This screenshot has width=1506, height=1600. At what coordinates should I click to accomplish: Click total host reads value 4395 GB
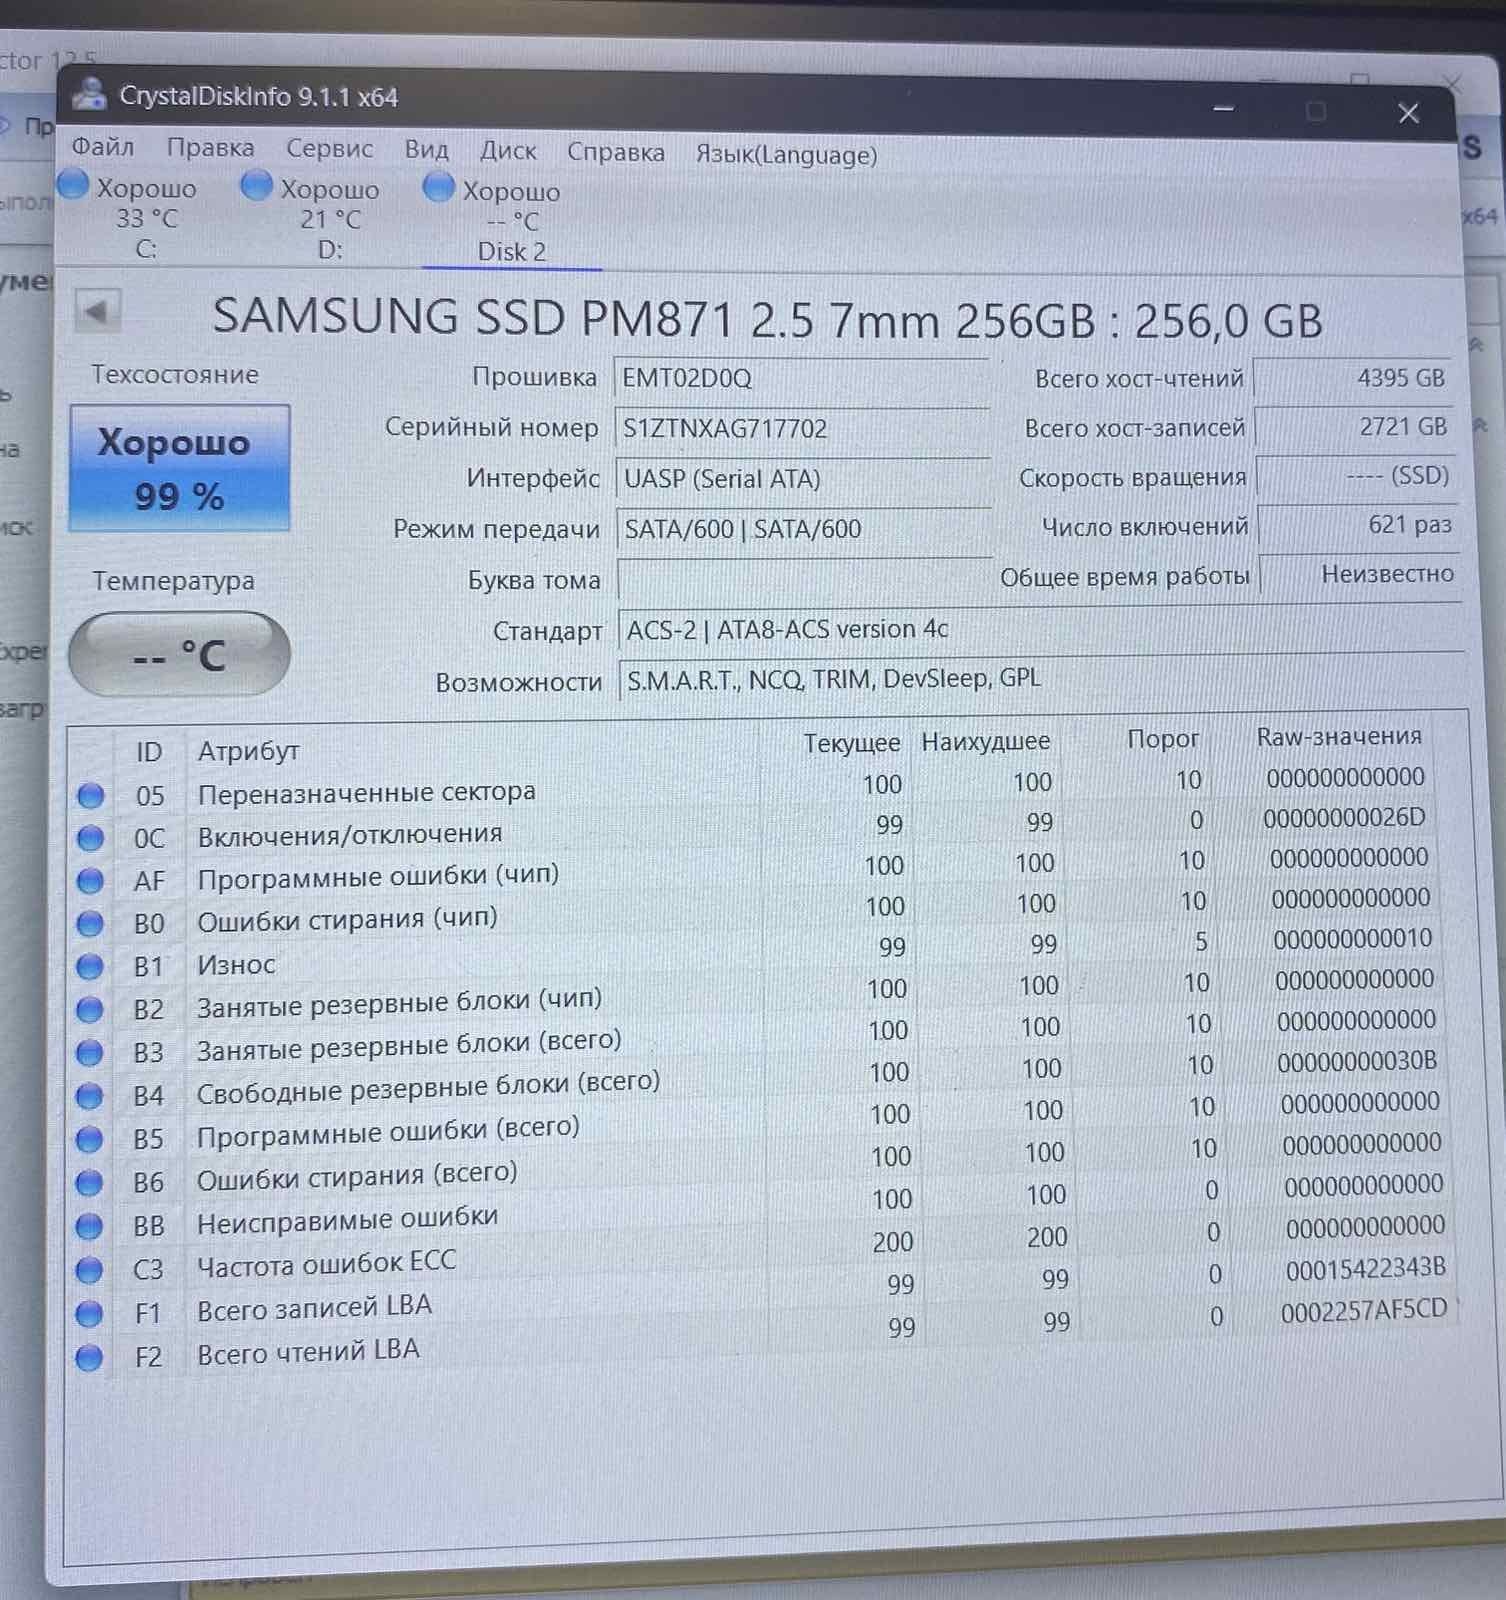pos(1352,378)
